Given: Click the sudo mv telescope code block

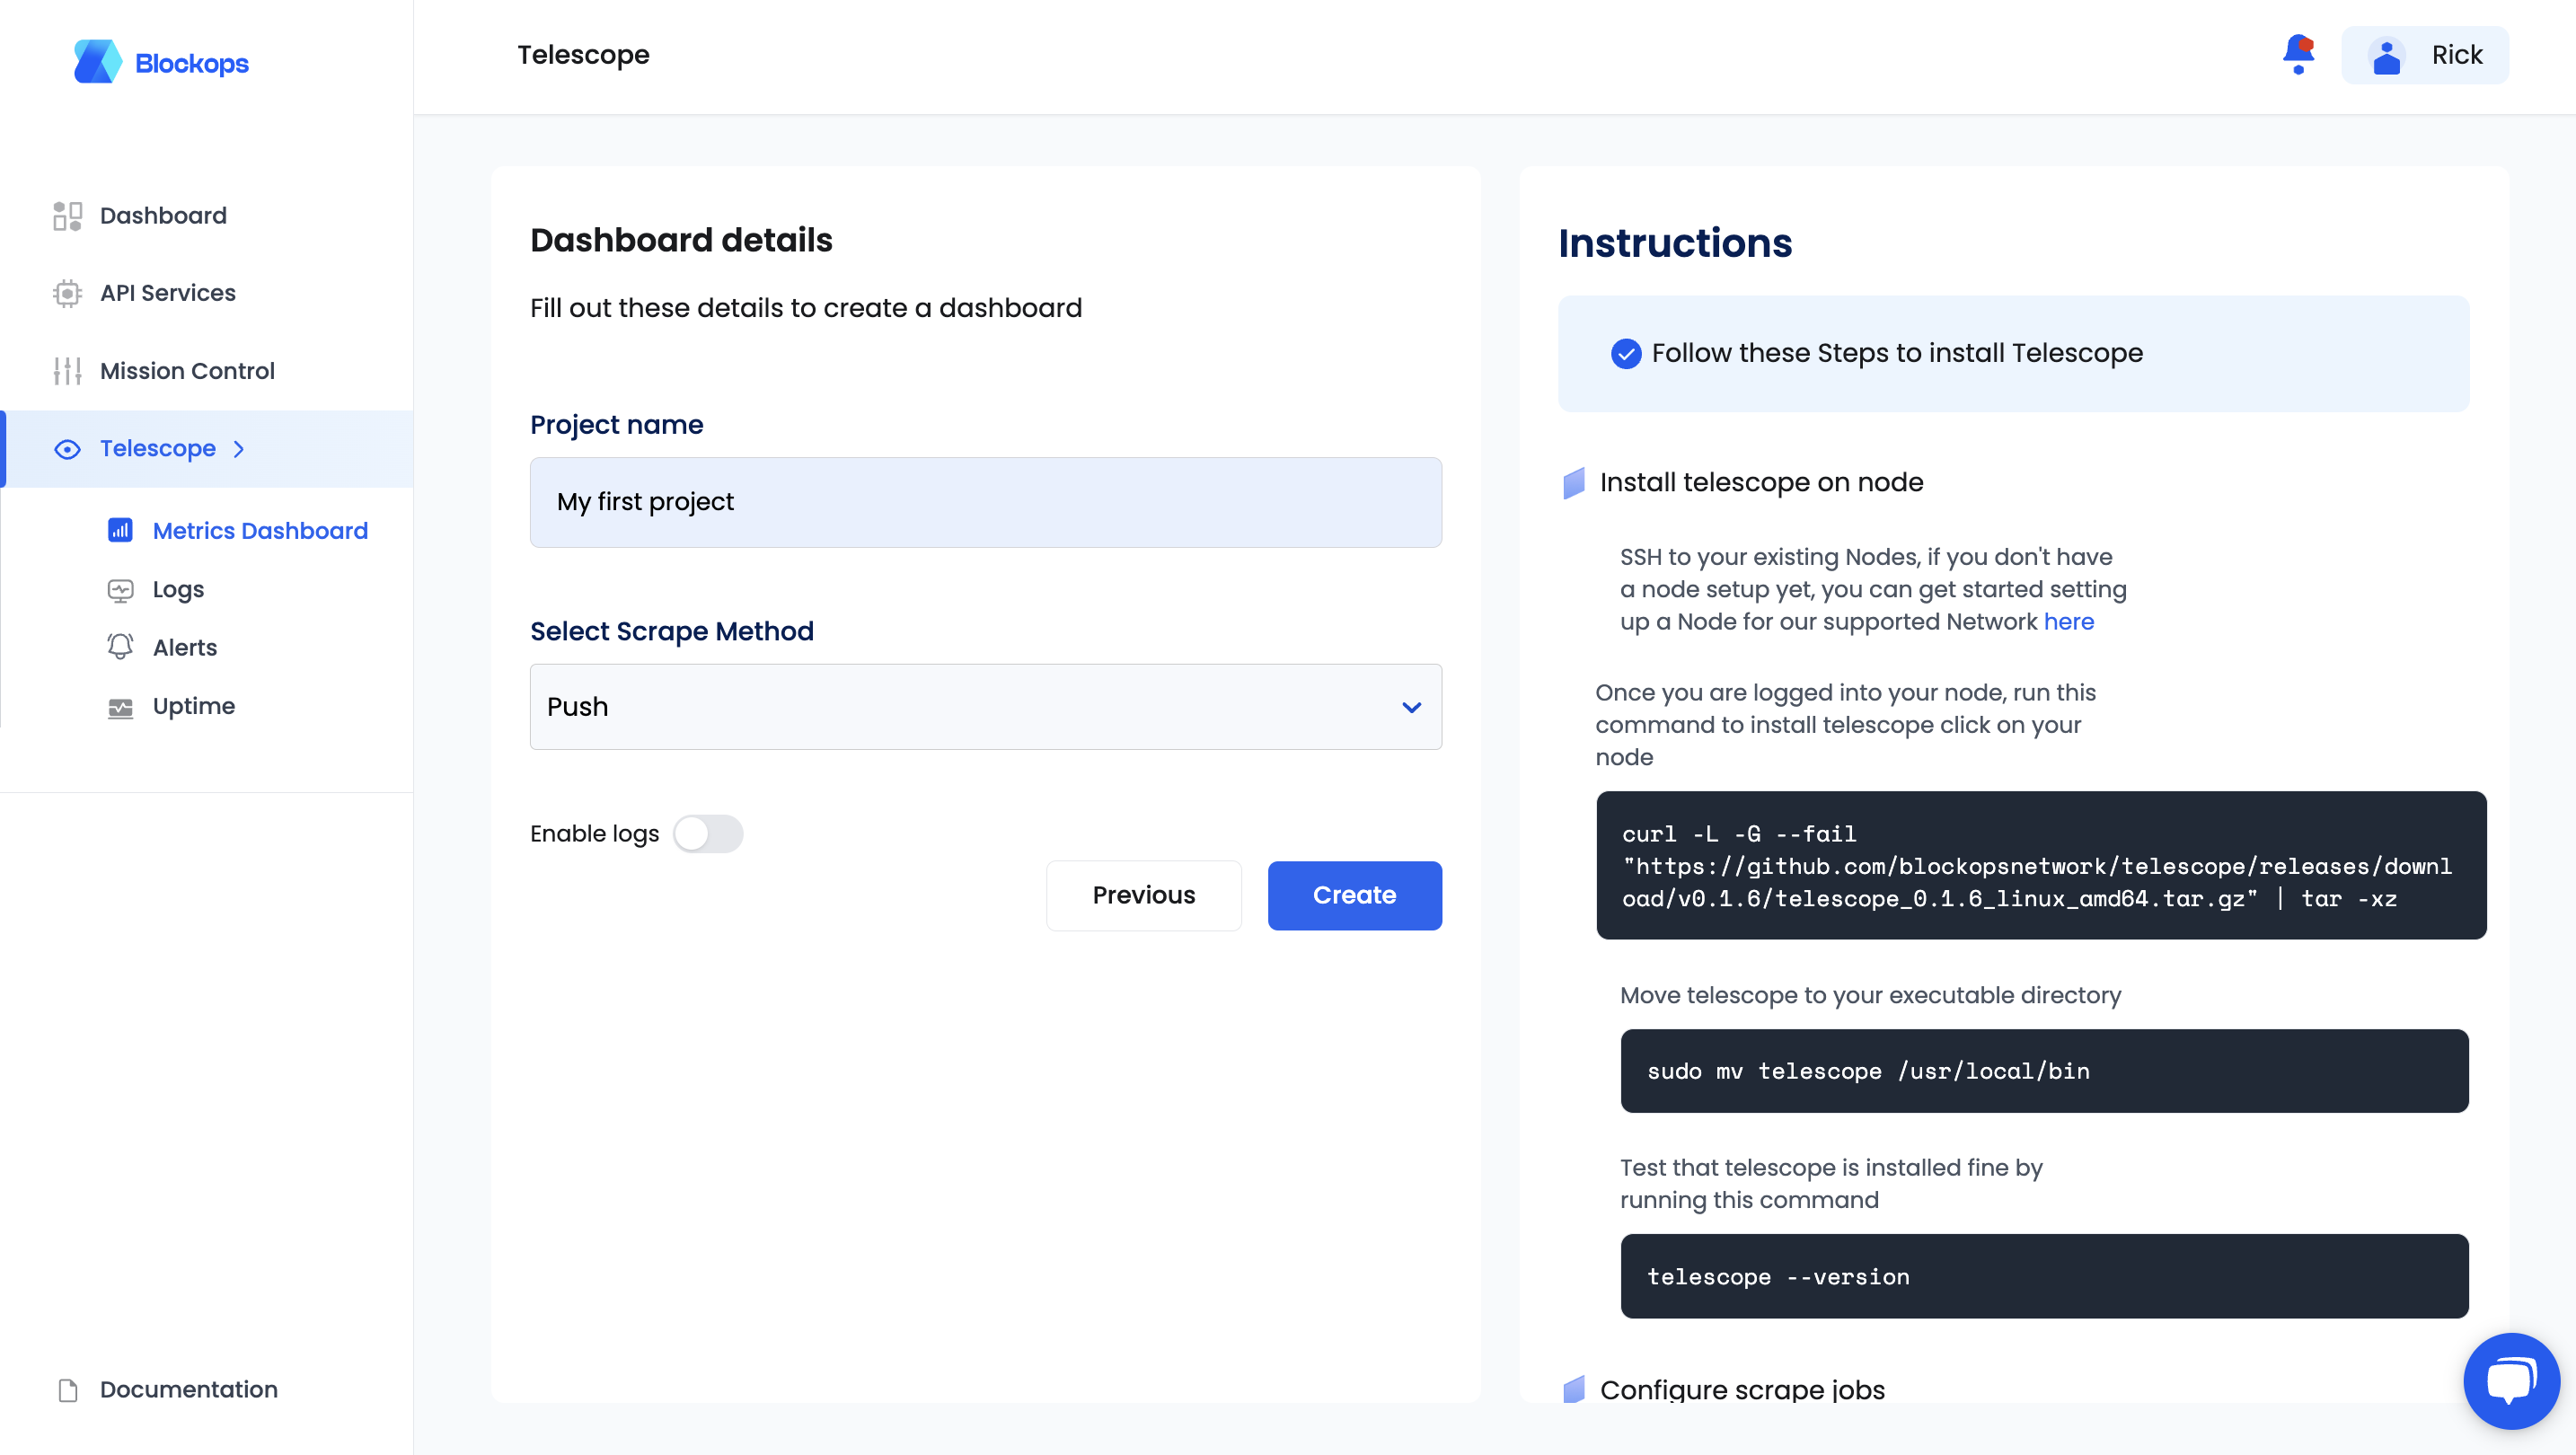Looking at the screenshot, I should [x=2044, y=1072].
